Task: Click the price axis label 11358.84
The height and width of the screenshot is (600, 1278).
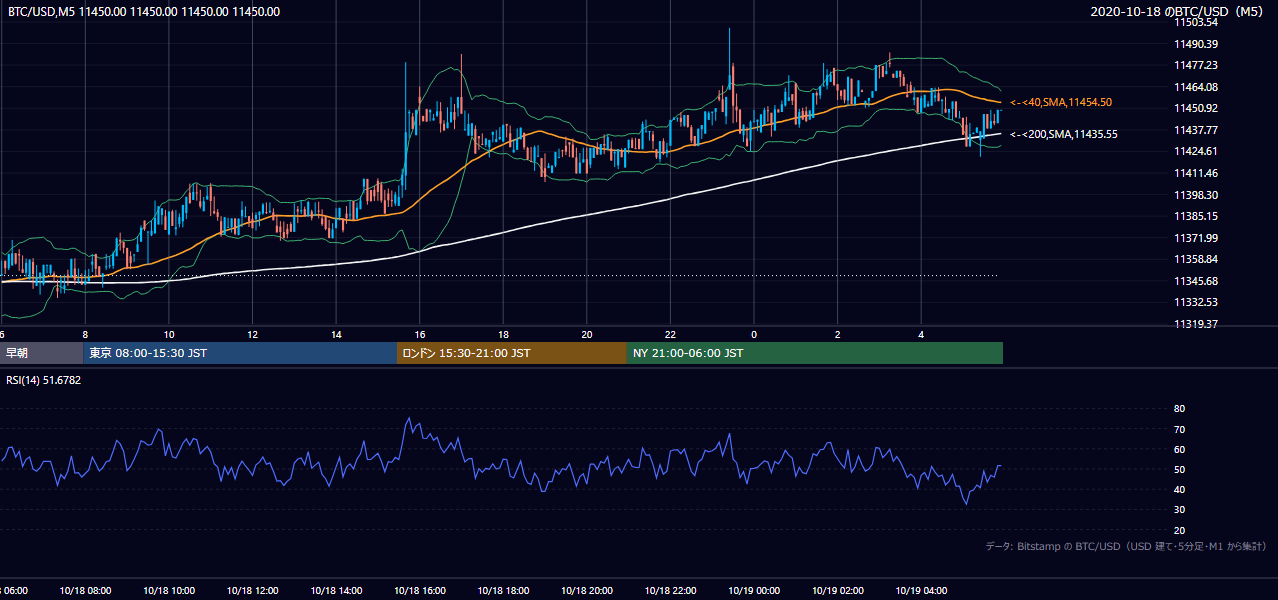Action: (x=1196, y=259)
